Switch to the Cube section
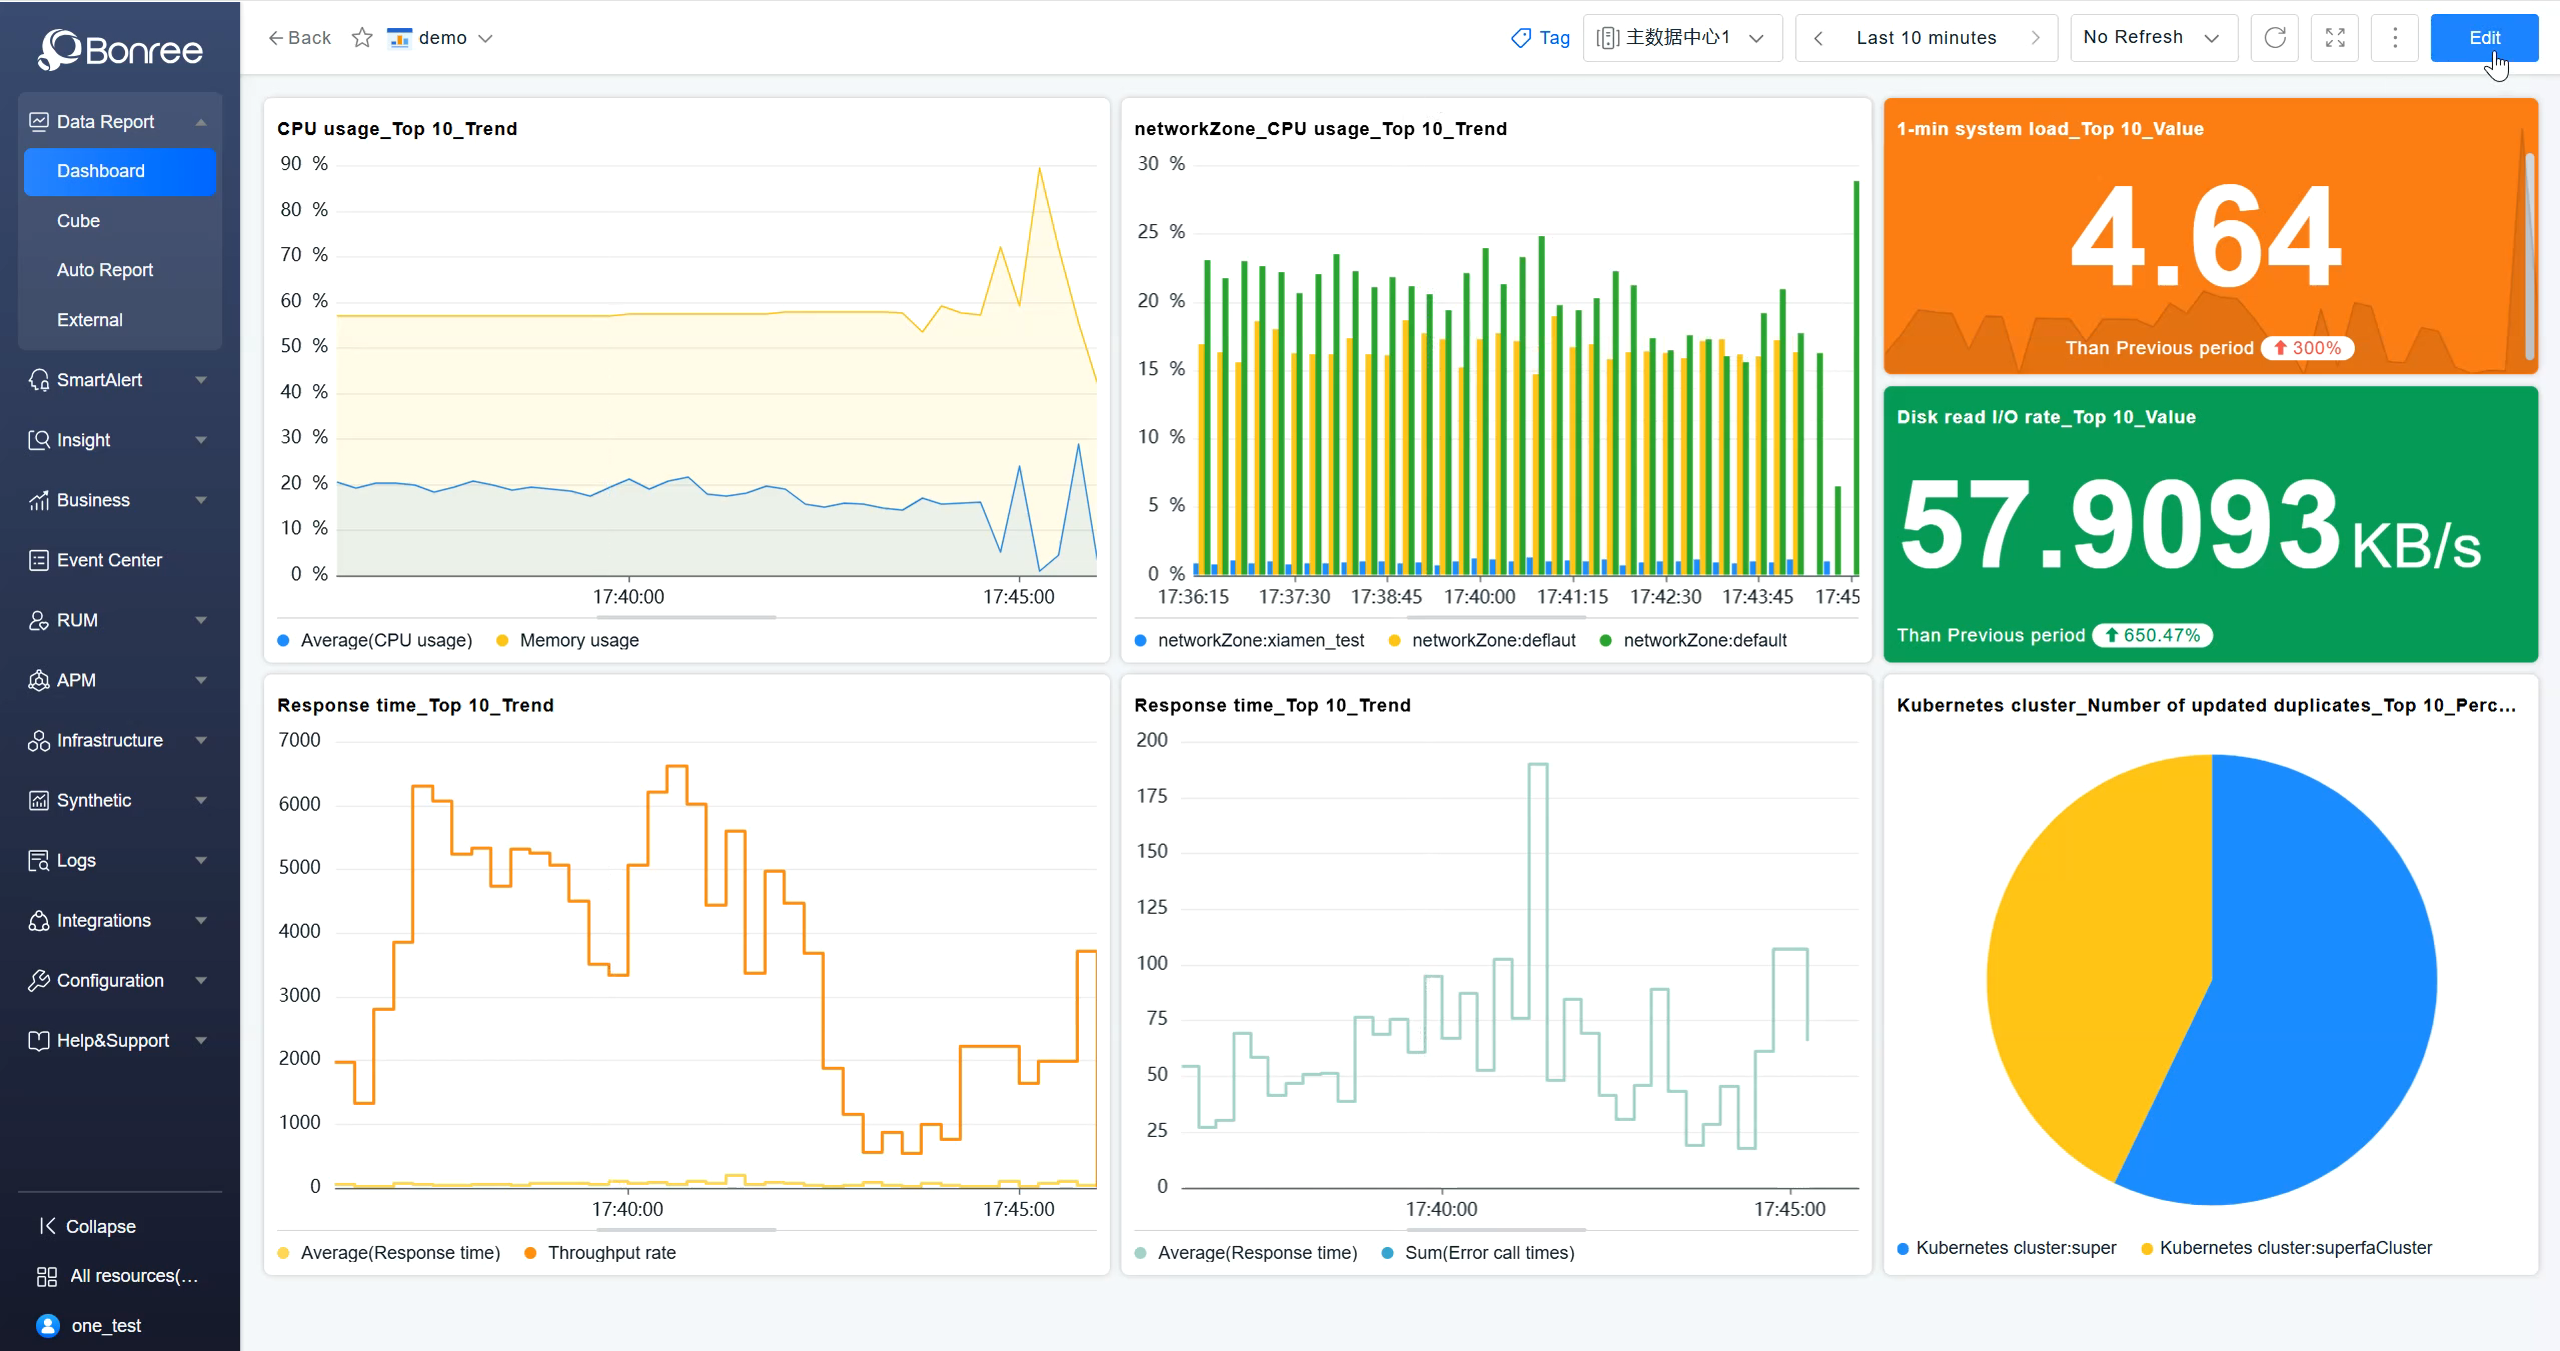 (x=78, y=221)
